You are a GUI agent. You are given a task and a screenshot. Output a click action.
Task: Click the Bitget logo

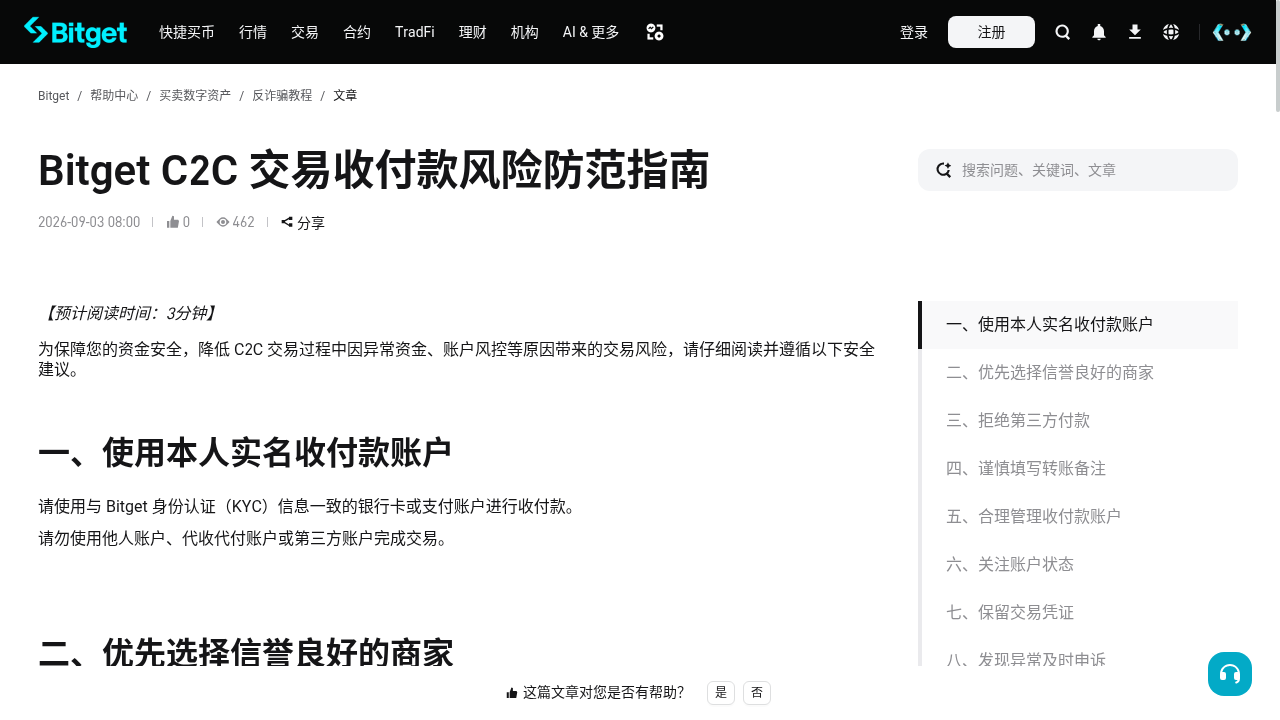tap(75, 32)
